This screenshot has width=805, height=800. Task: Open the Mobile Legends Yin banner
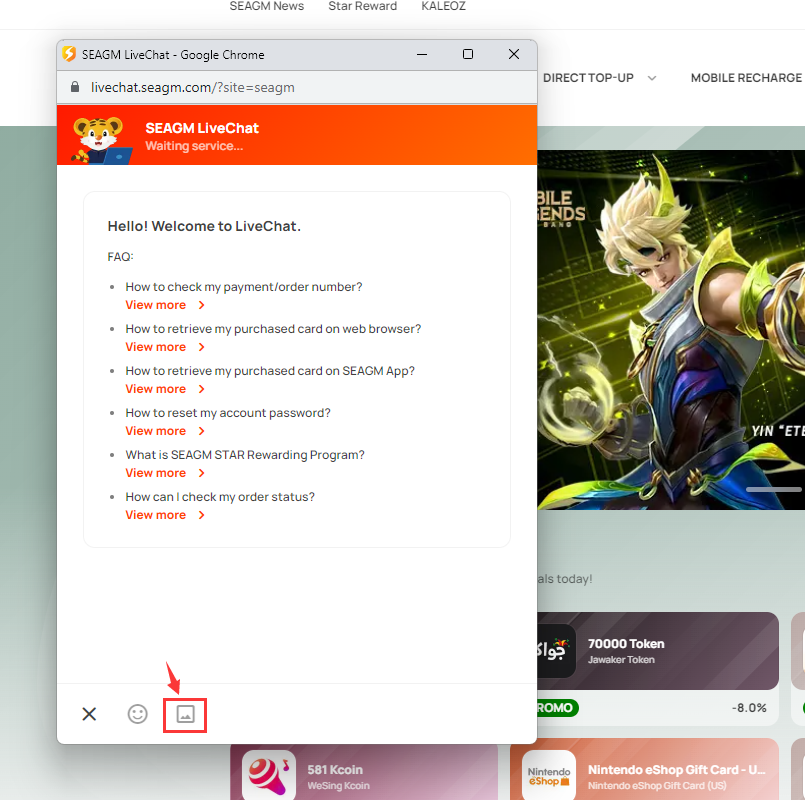[x=671, y=330]
